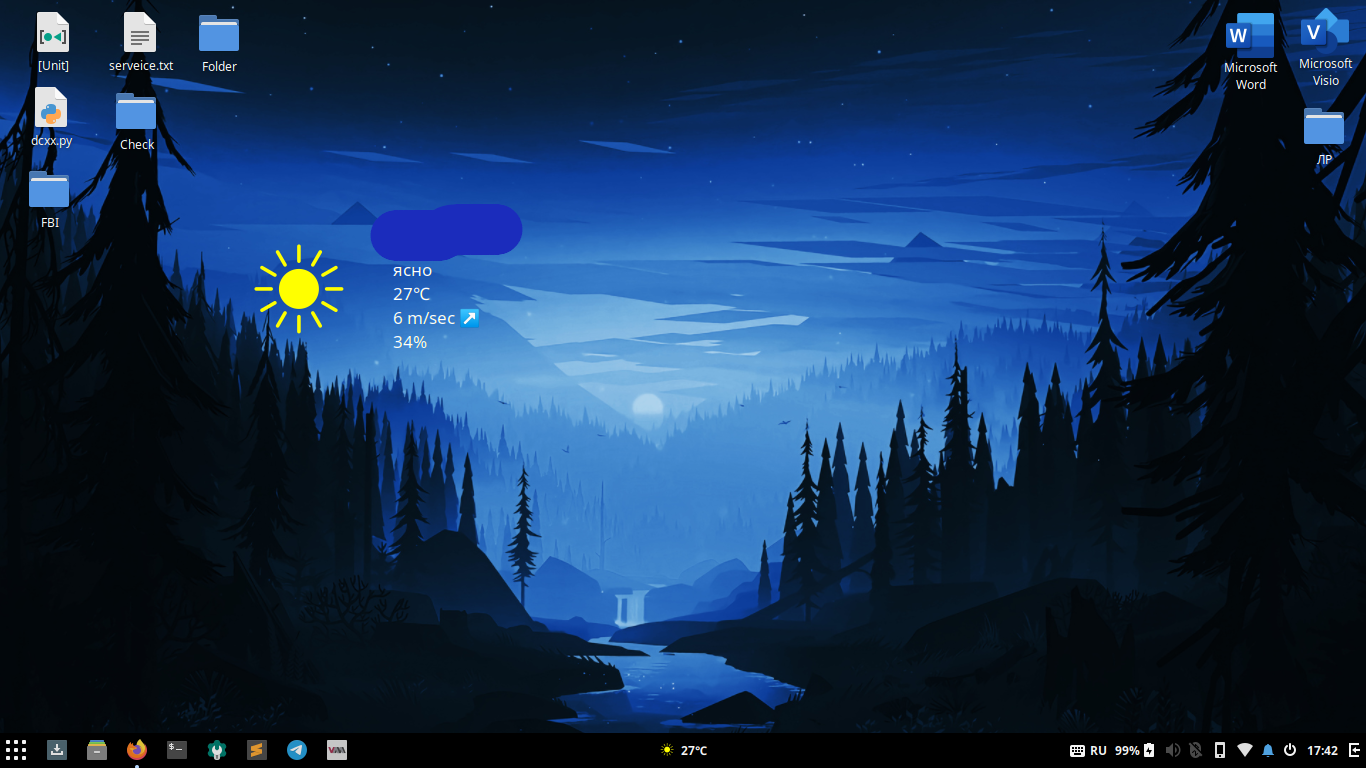Open Telegram from the taskbar
This screenshot has width=1366, height=768.
click(297, 750)
